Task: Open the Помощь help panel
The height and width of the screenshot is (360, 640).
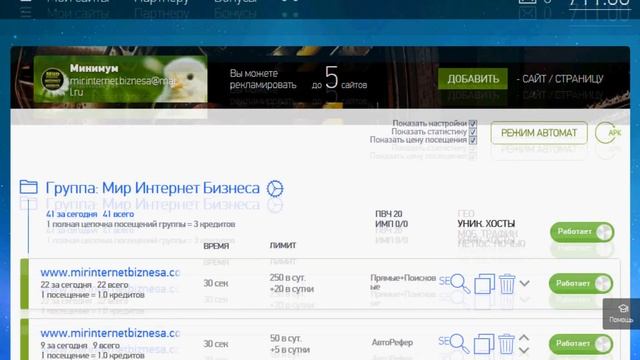Action: (x=621, y=314)
